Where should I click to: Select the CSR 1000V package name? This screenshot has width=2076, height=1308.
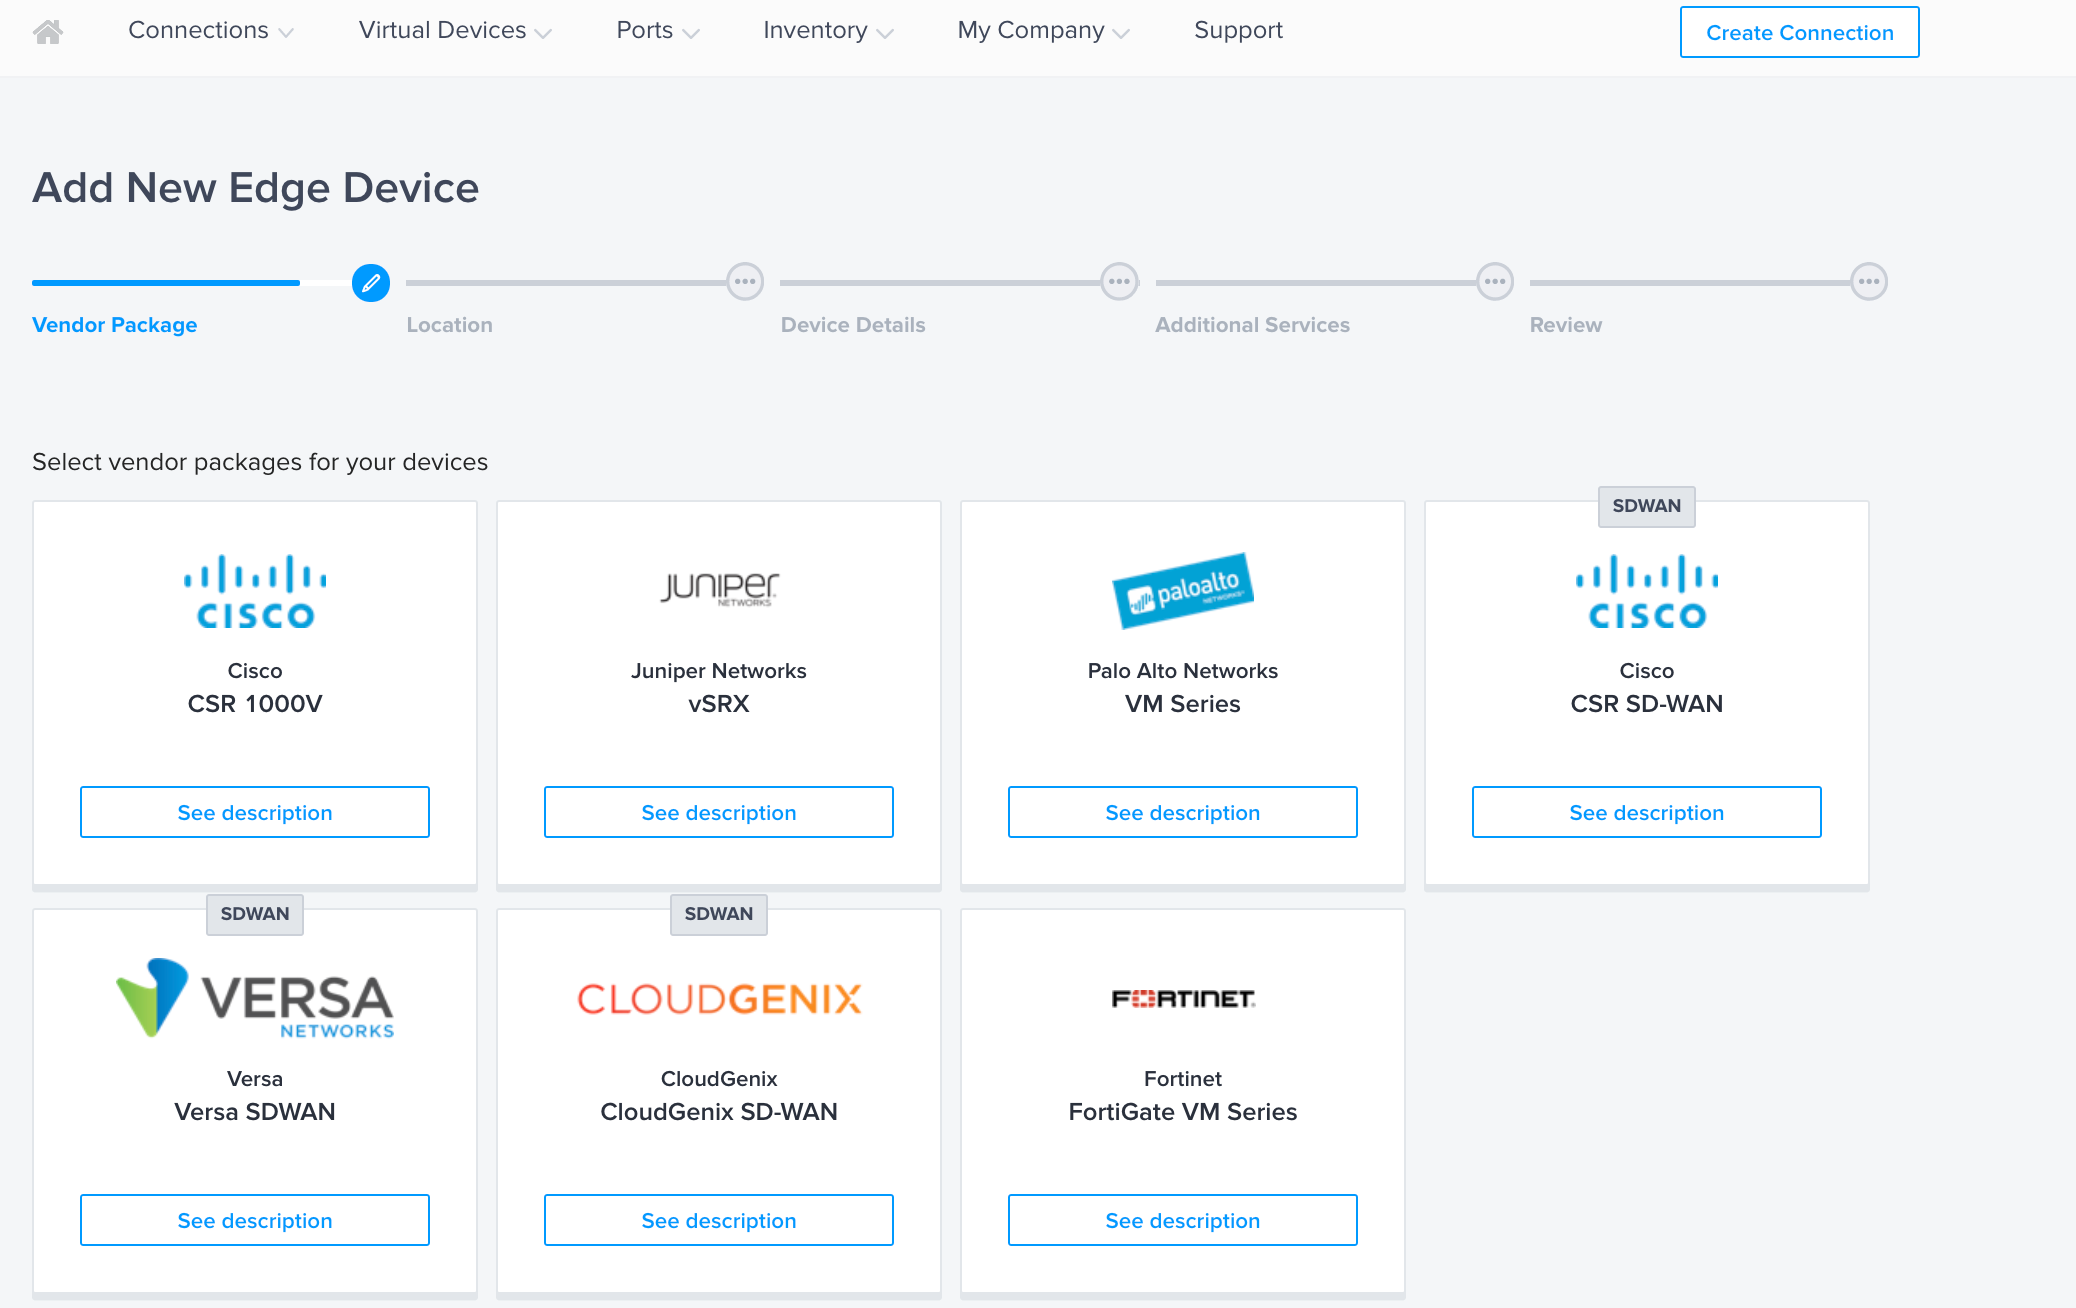255,704
